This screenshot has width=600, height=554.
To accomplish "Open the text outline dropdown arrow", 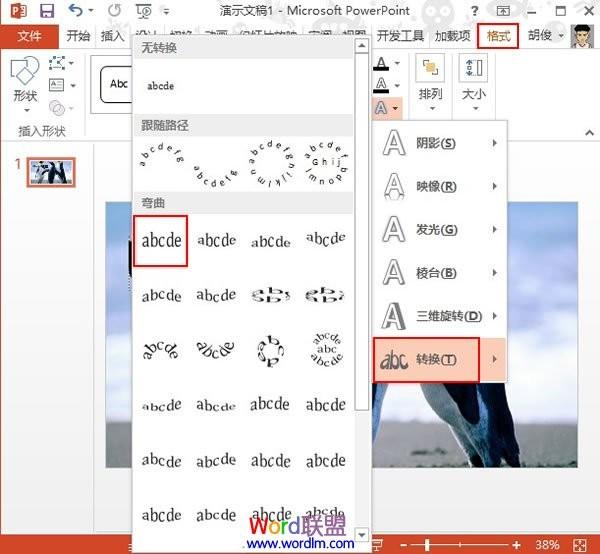I will [x=397, y=85].
